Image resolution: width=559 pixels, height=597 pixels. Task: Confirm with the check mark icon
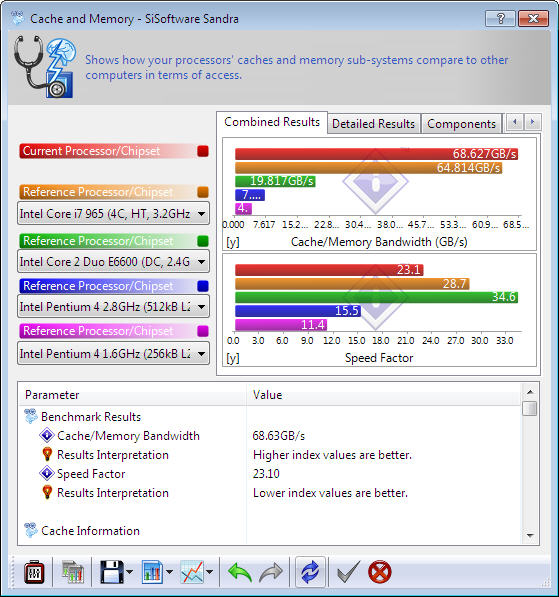click(348, 572)
